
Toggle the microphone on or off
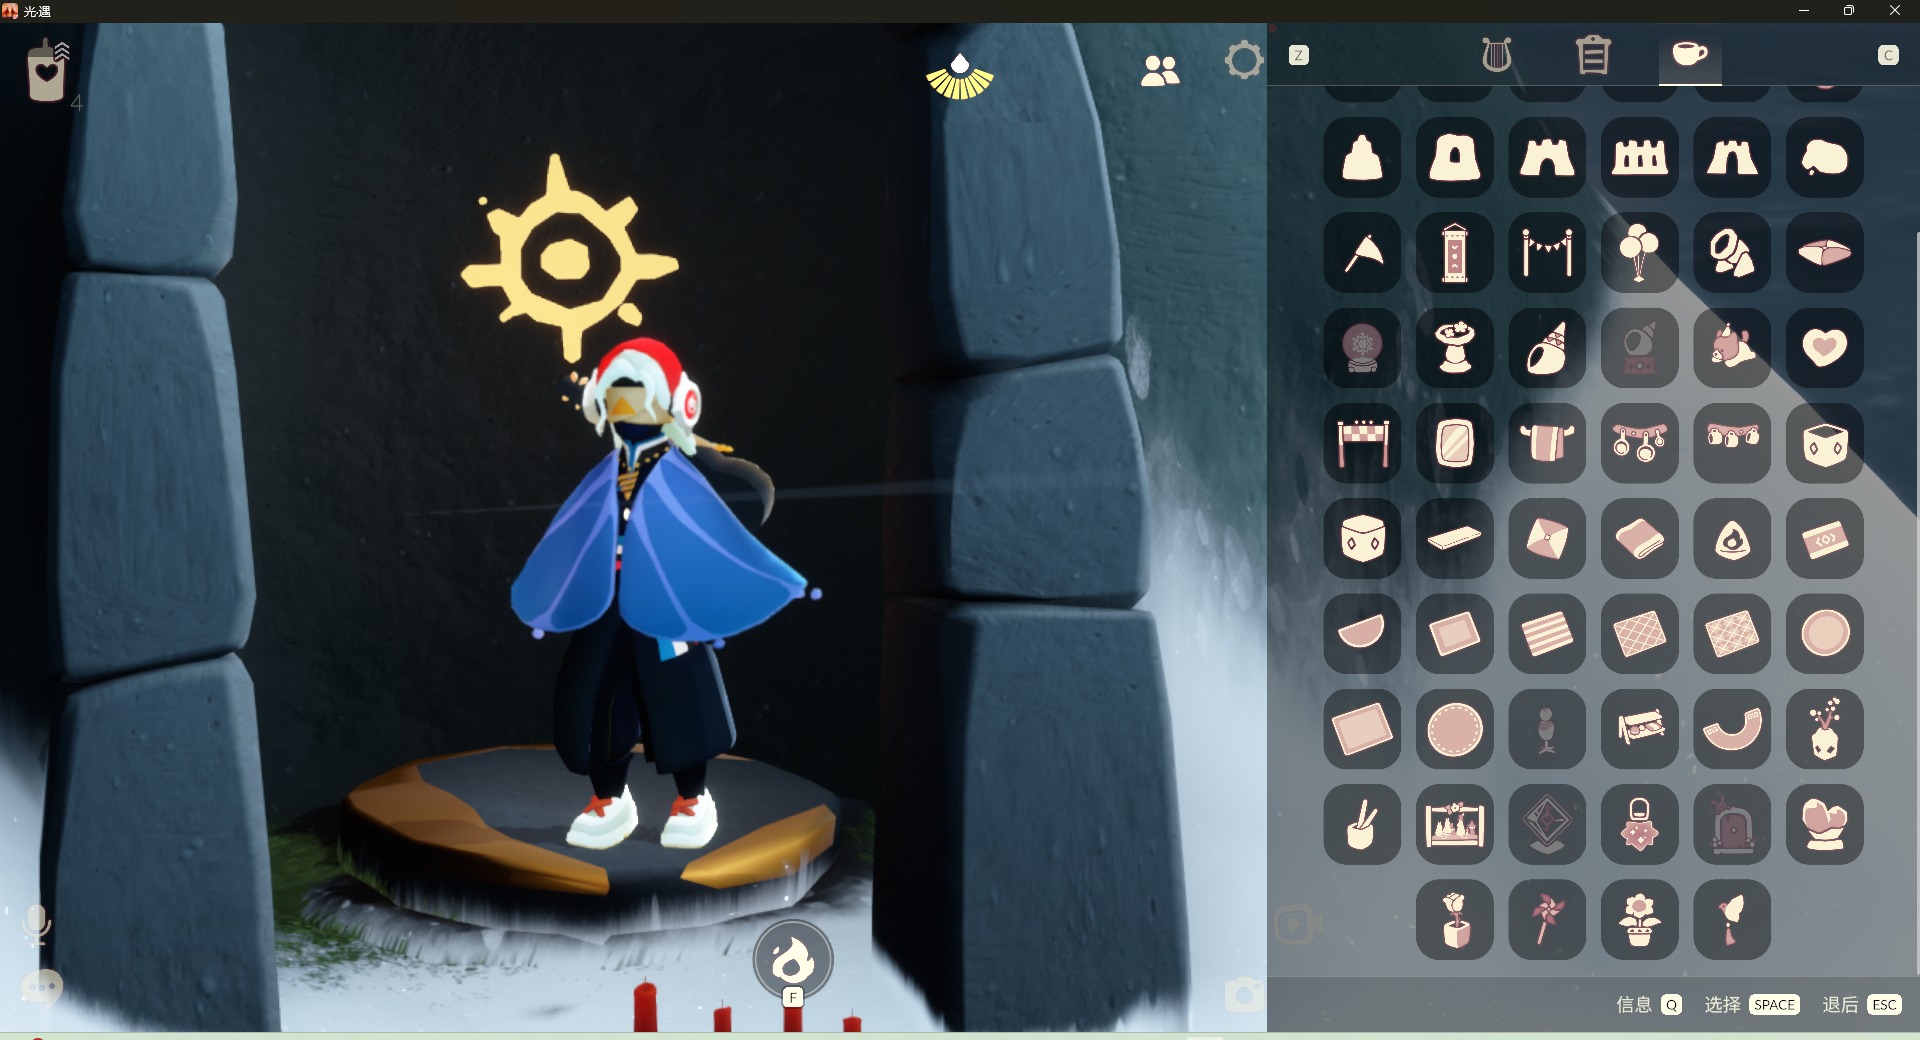point(37,925)
